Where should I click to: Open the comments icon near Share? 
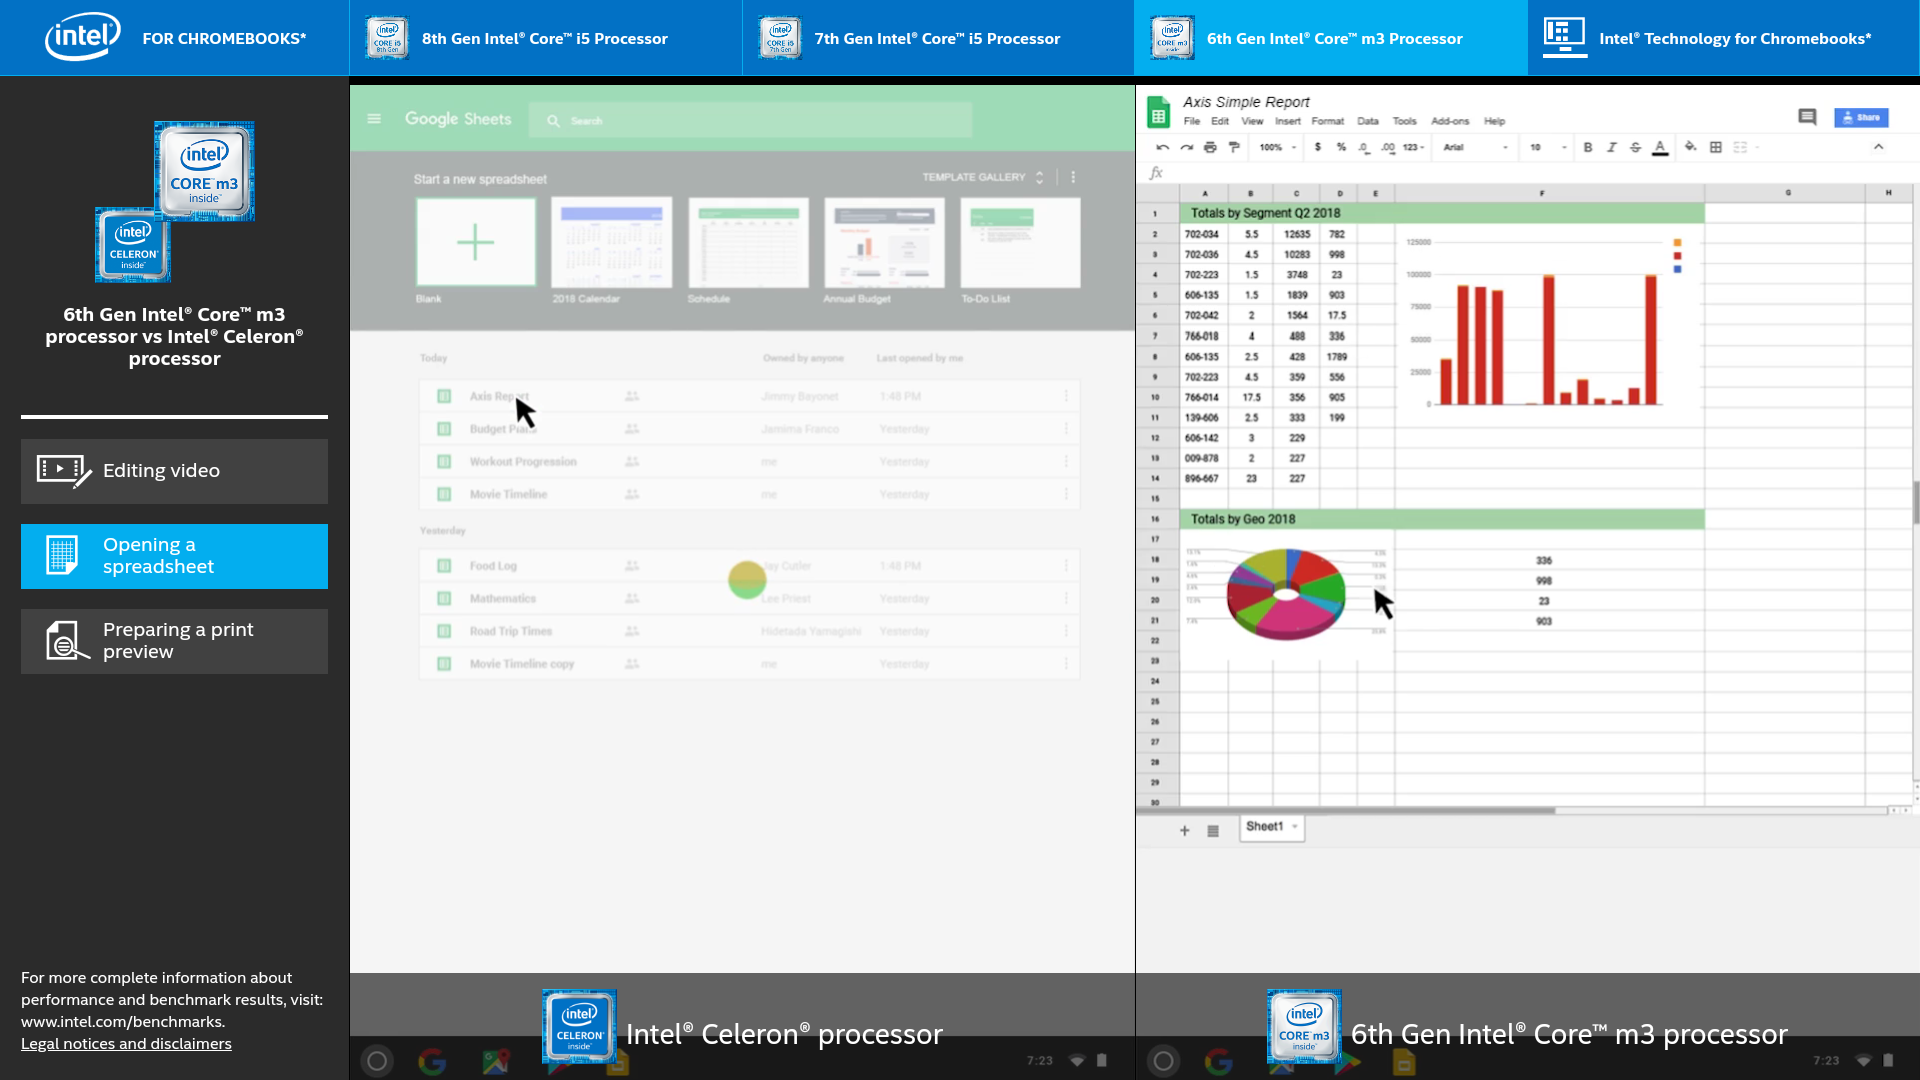tap(1807, 117)
